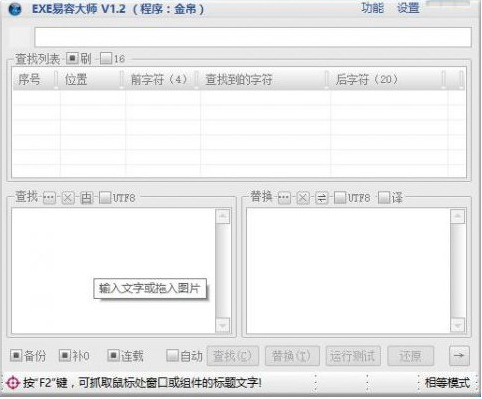Viewport: 482px width, 399px height.
Task: Click the 查找到的字符 column header
Action: pyautogui.click(x=263, y=79)
